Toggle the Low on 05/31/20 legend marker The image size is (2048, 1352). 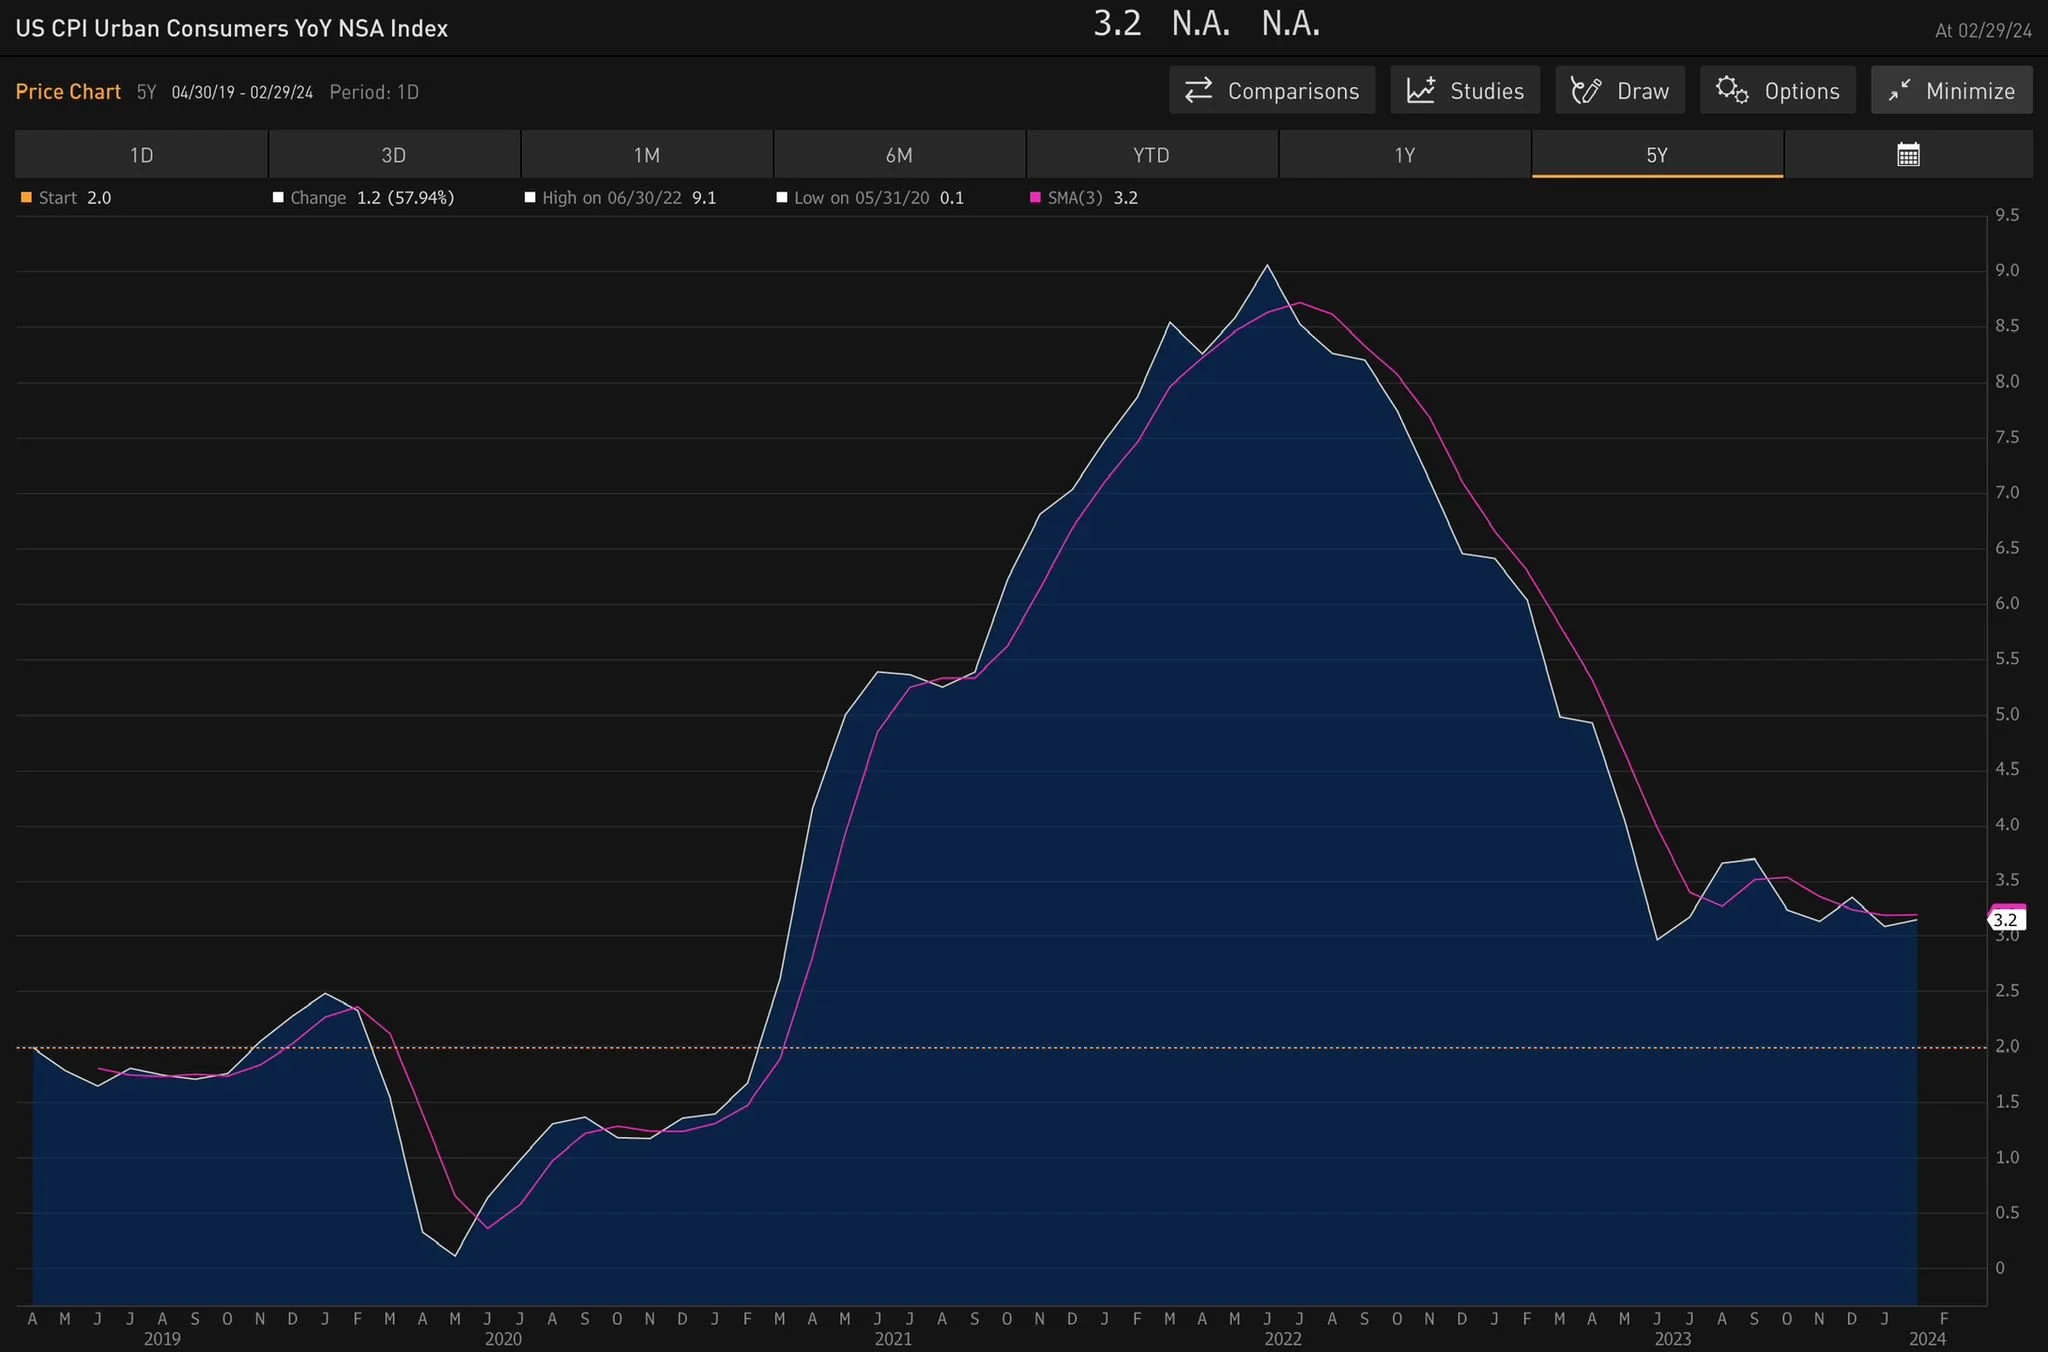782,198
